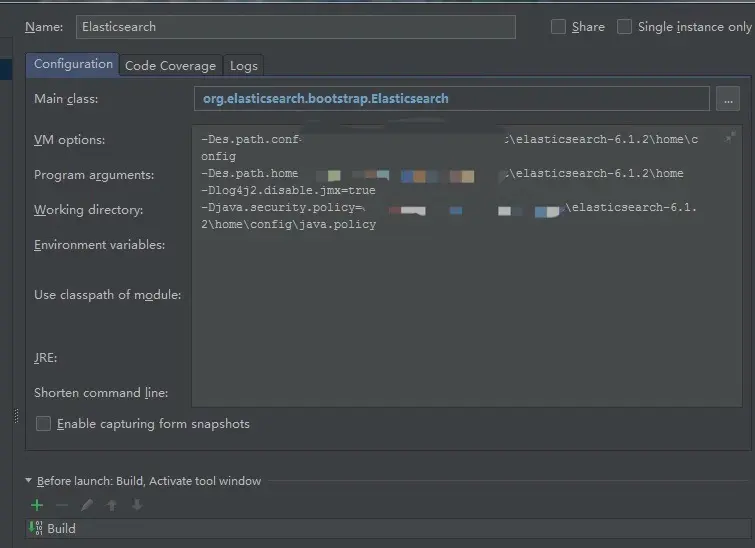The height and width of the screenshot is (548, 755).
Task: Click the Use classpath of module label
Action: tap(107, 295)
